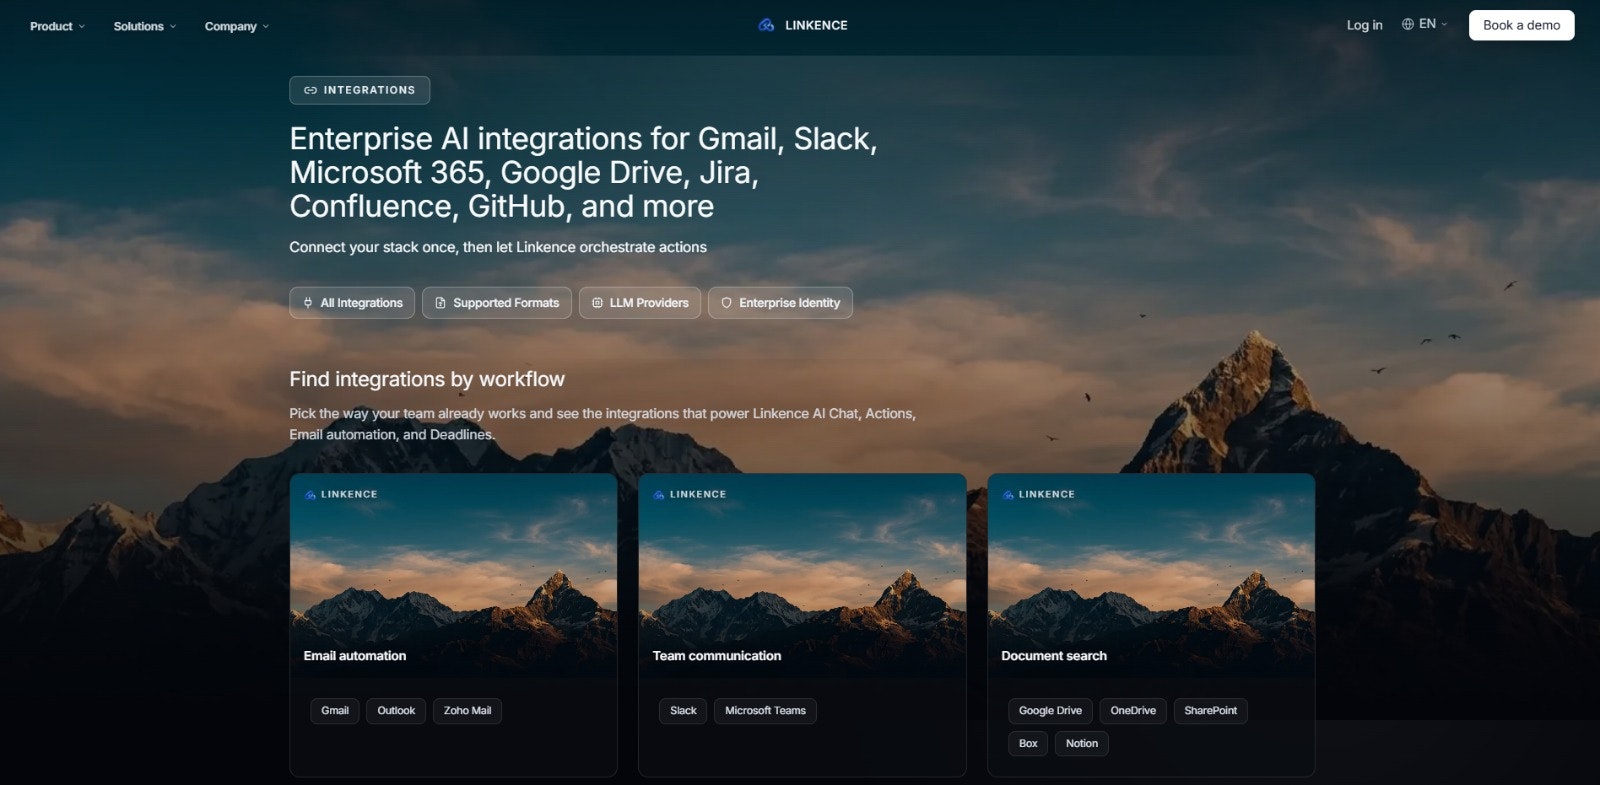
Task: Open the Enterprise Identity tab
Action: [780, 303]
